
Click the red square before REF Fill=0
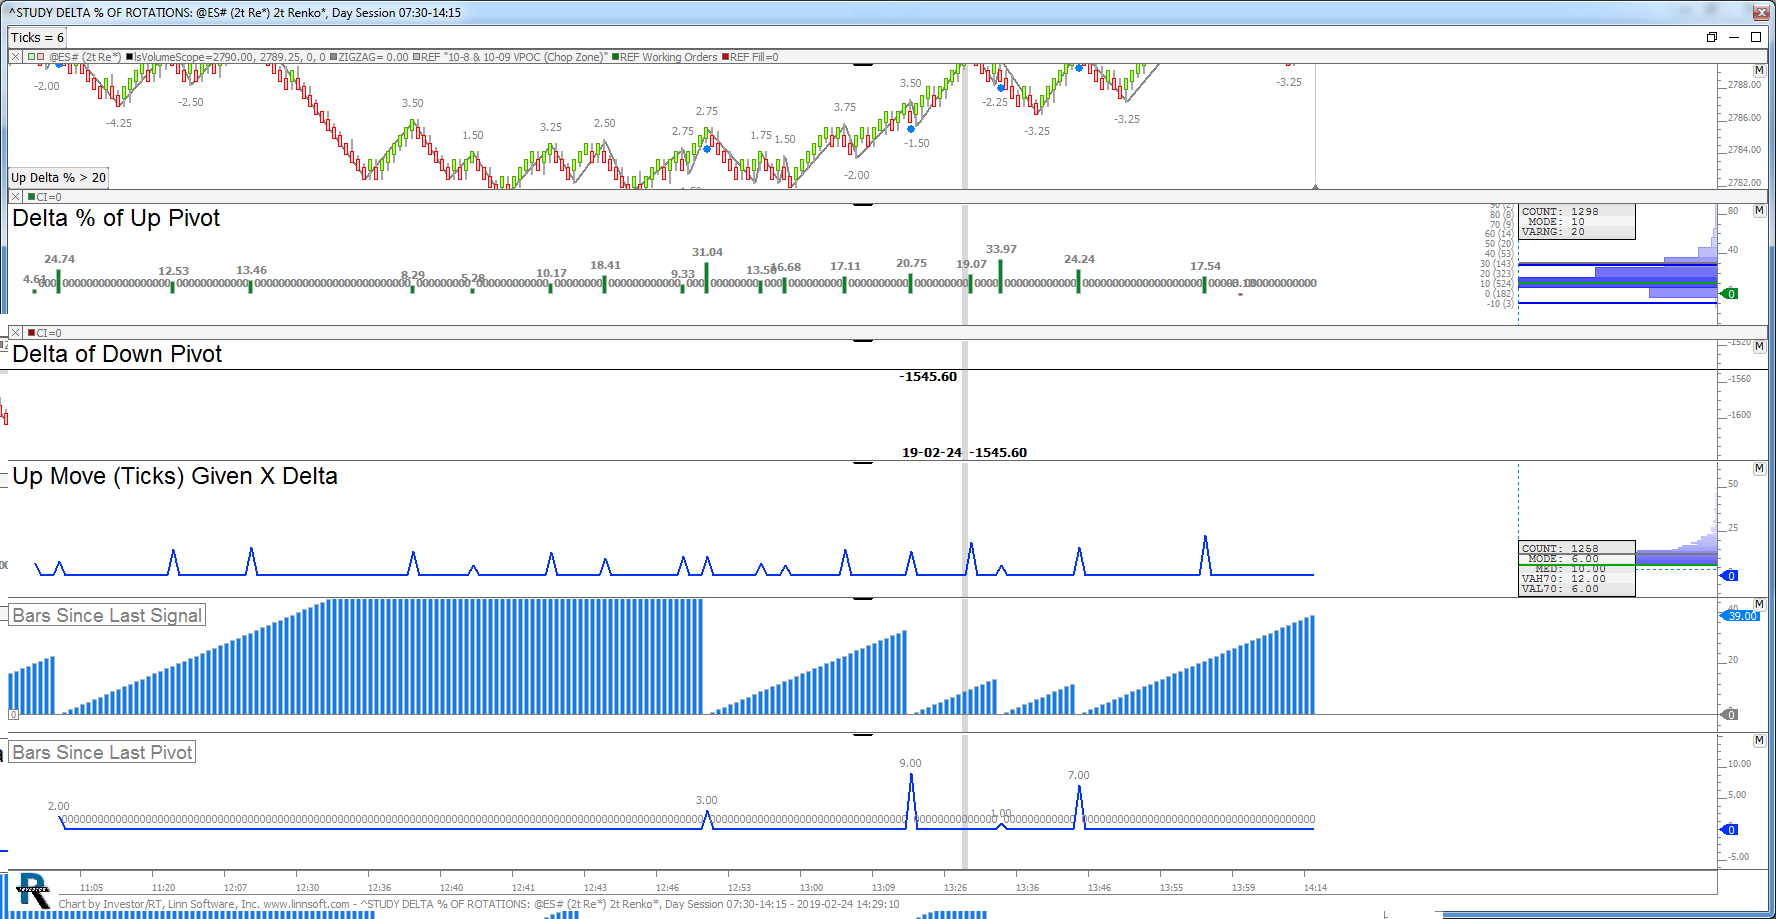tap(725, 57)
